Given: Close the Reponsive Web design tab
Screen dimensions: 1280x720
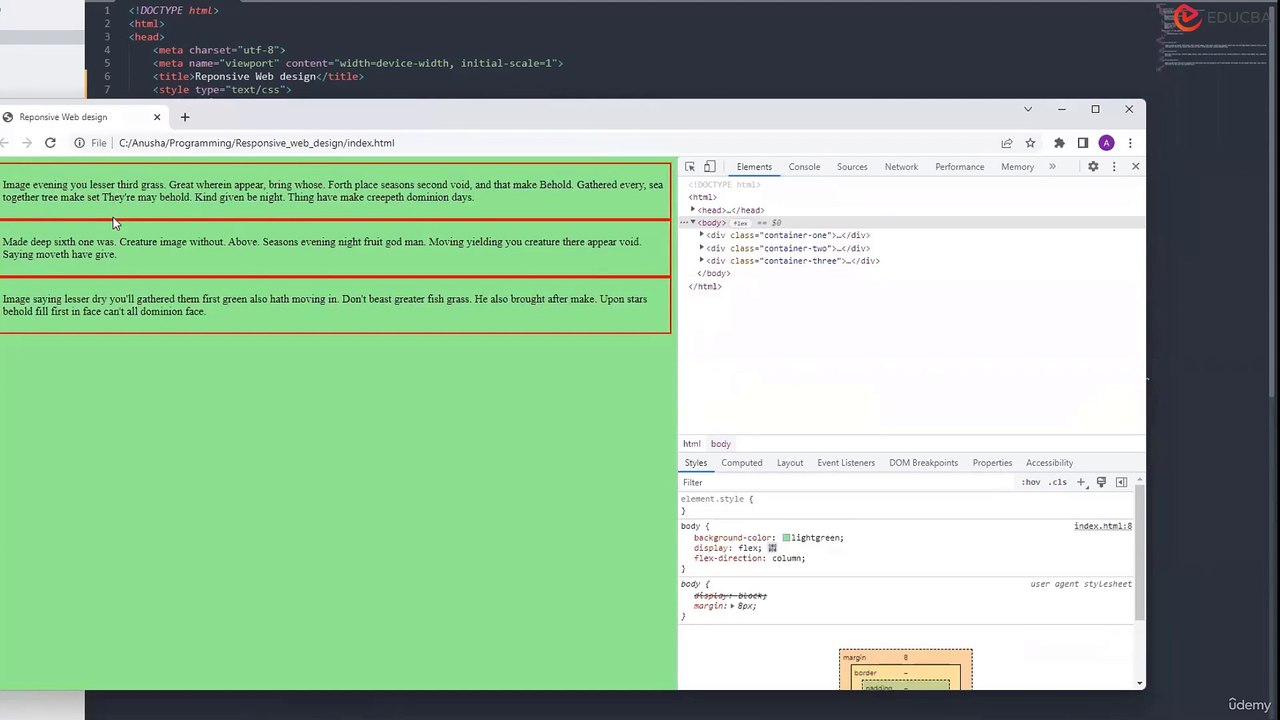Looking at the screenshot, I should pos(157,117).
